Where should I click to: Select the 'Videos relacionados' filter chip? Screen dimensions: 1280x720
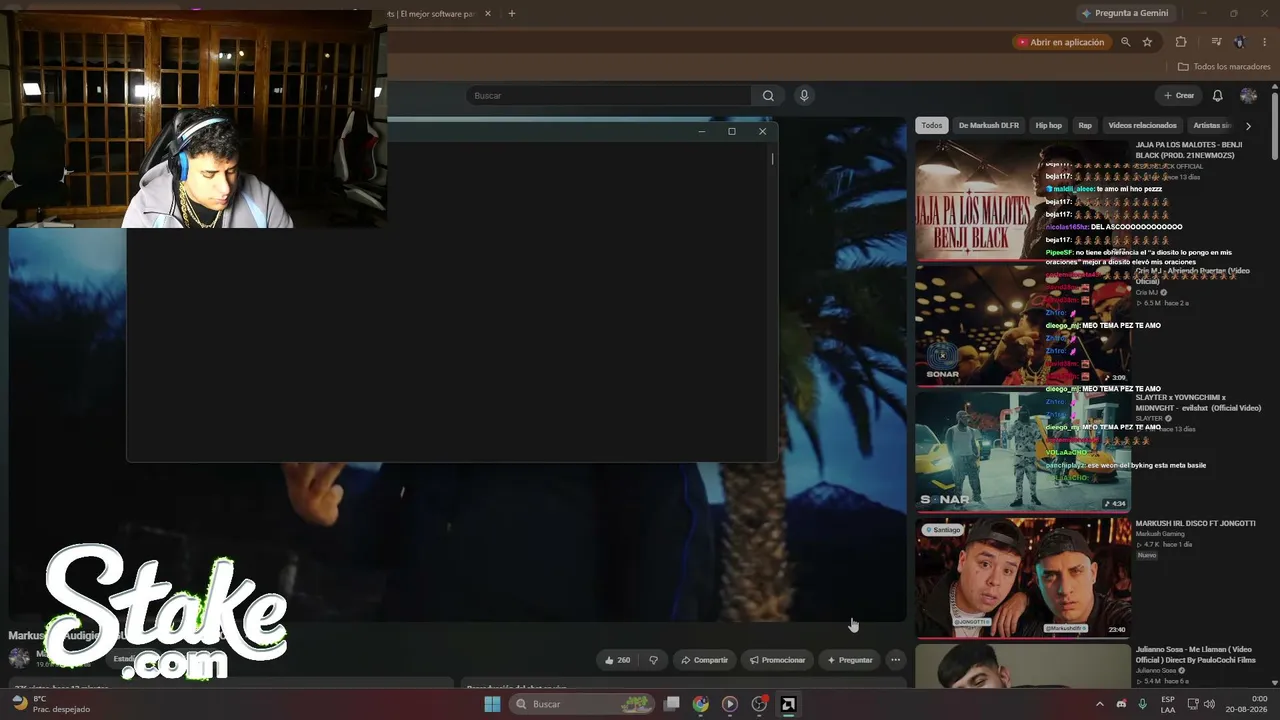tap(1142, 126)
